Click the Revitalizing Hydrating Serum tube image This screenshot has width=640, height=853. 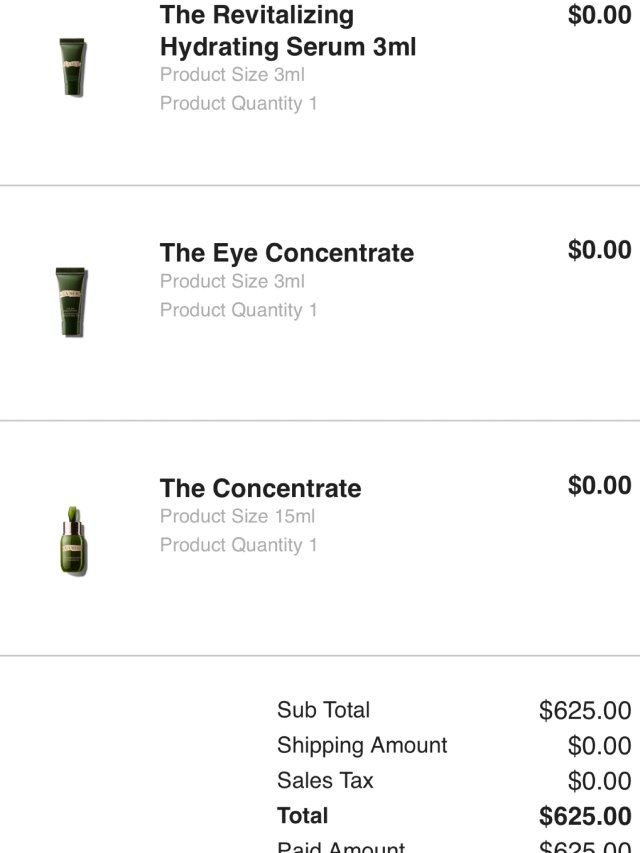coord(72,67)
